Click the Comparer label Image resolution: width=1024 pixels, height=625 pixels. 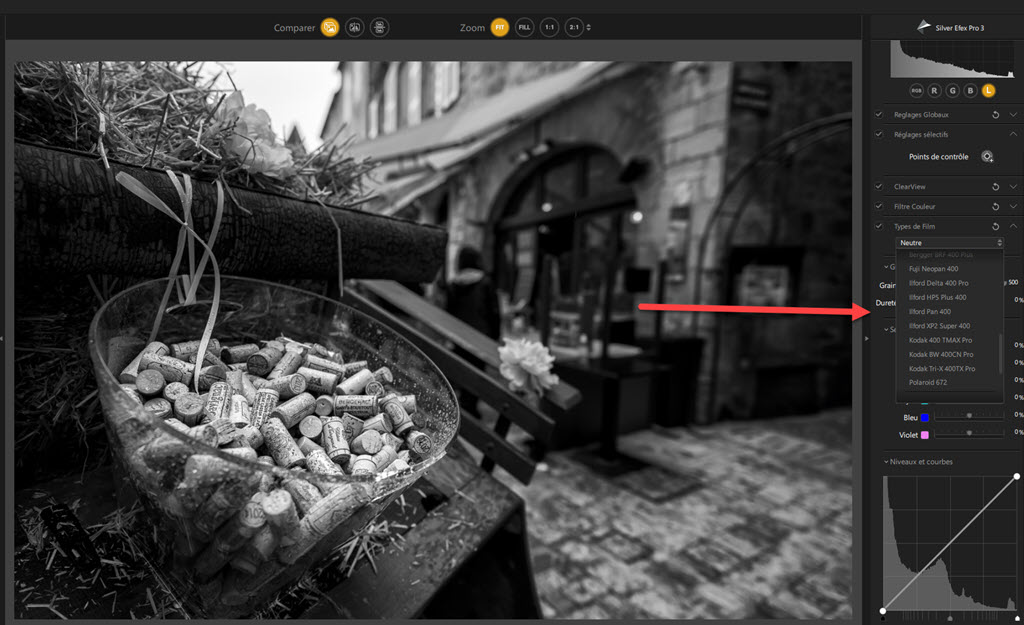click(x=294, y=28)
